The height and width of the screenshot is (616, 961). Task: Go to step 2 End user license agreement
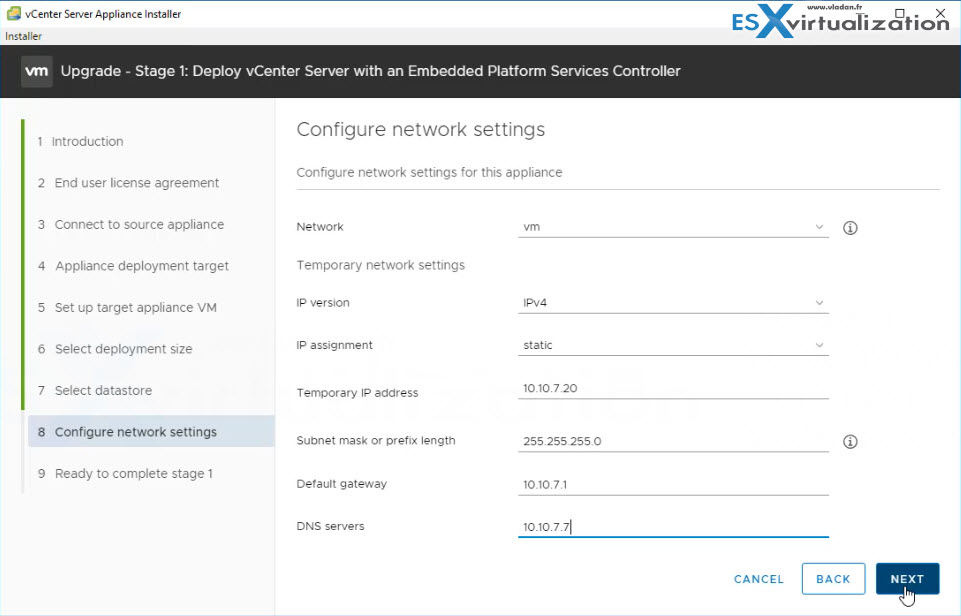tap(128, 183)
